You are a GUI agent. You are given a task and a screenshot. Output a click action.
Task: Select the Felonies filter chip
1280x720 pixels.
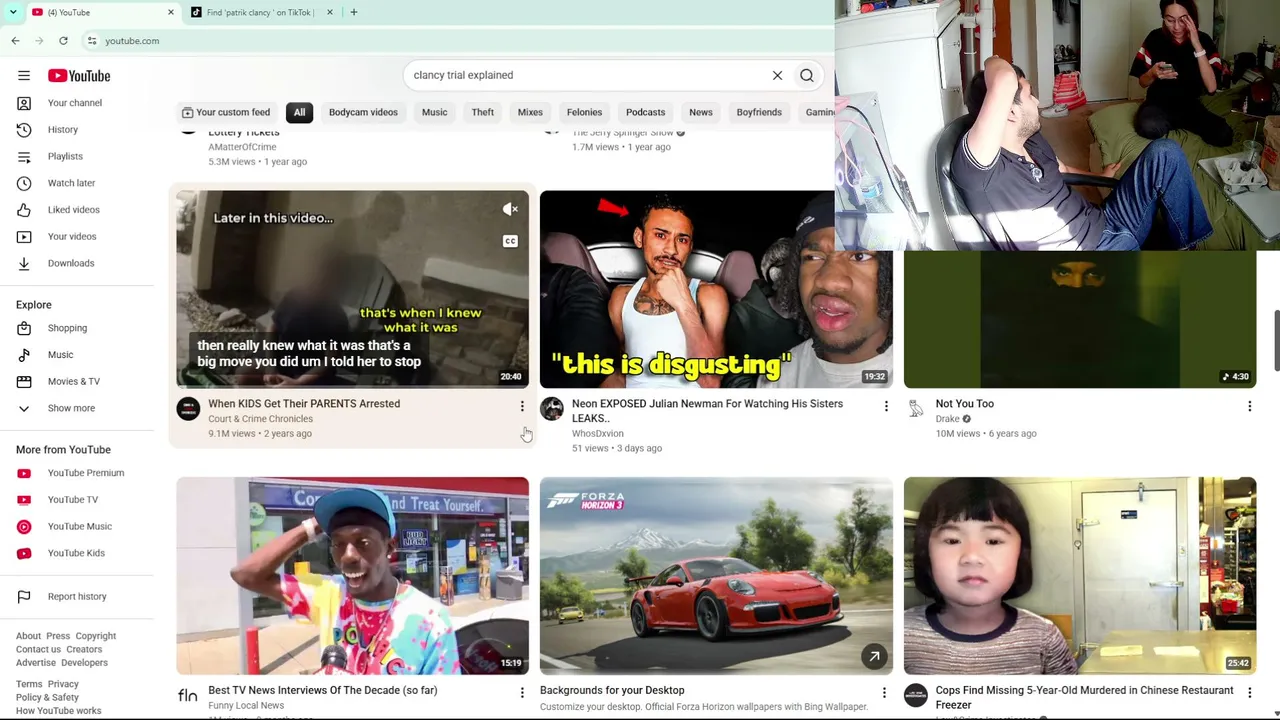584,112
